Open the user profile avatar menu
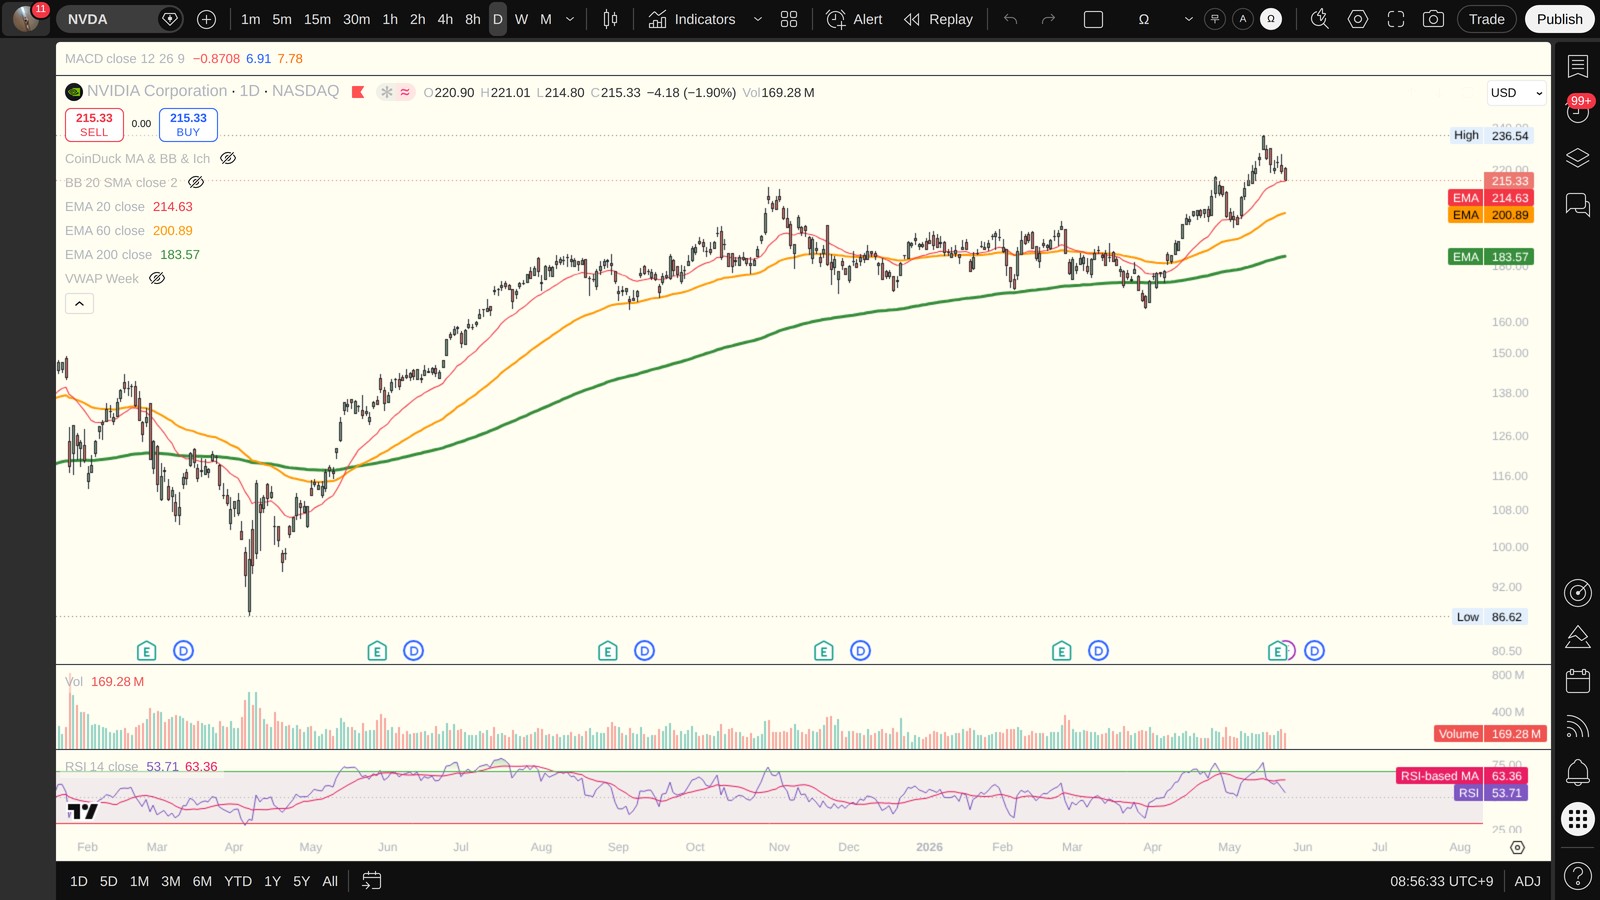The width and height of the screenshot is (1600, 900). click(26, 19)
